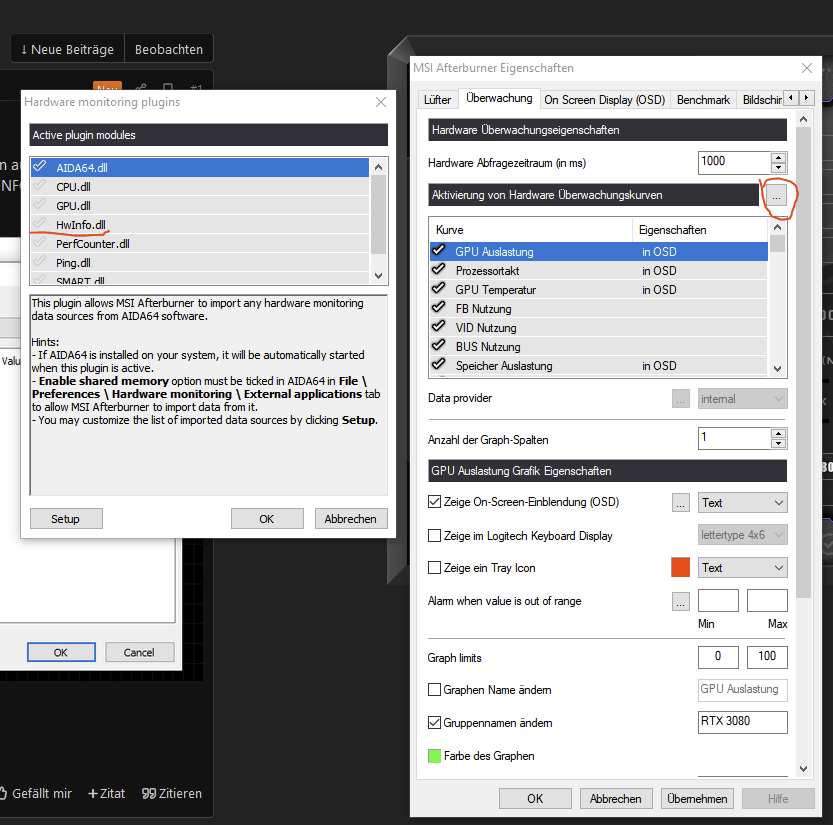Click Beobachten forum button
Image resolution: width=833 pixels, height=825 pixels.
(169, 49)
